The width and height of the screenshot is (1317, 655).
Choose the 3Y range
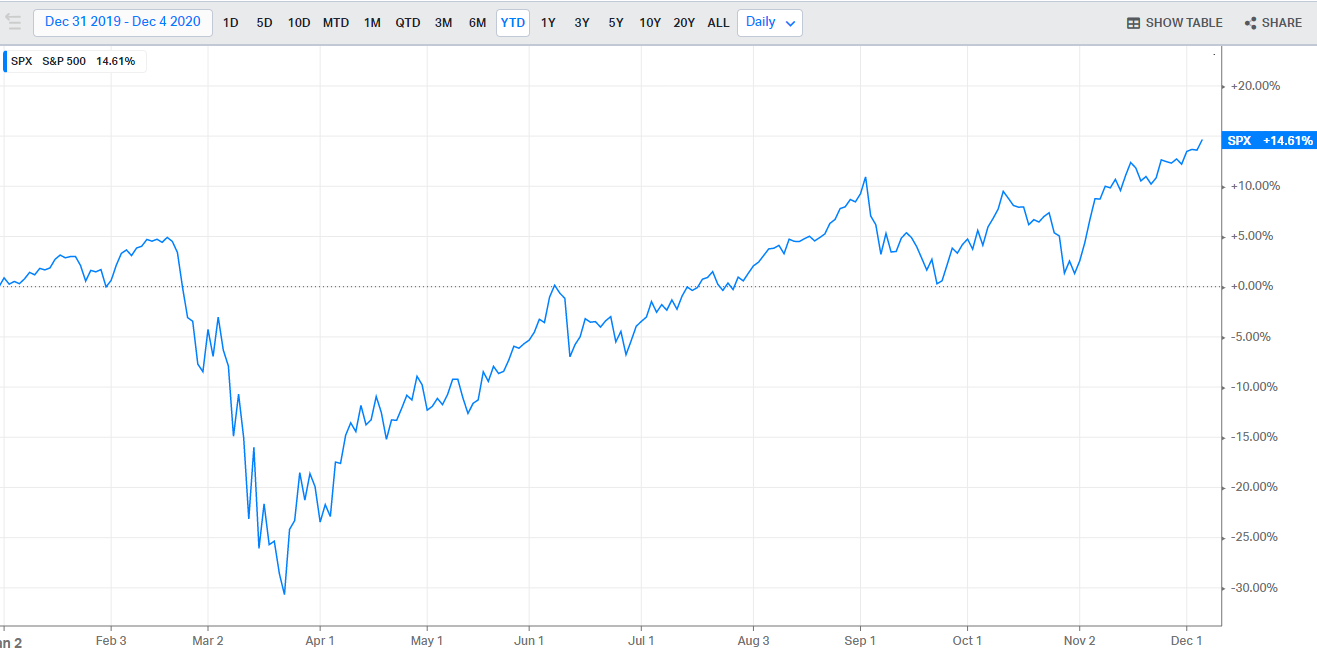click(x=582, y=23)
